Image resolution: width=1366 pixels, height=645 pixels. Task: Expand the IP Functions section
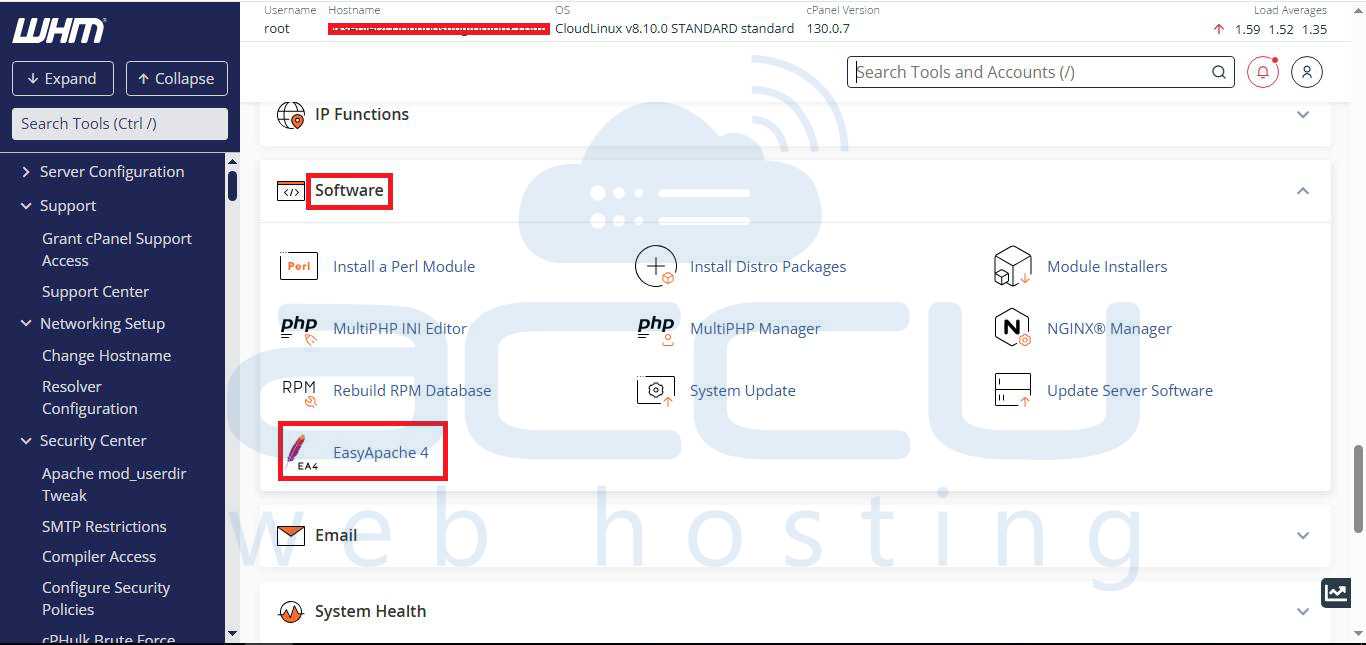[1302, 114]
